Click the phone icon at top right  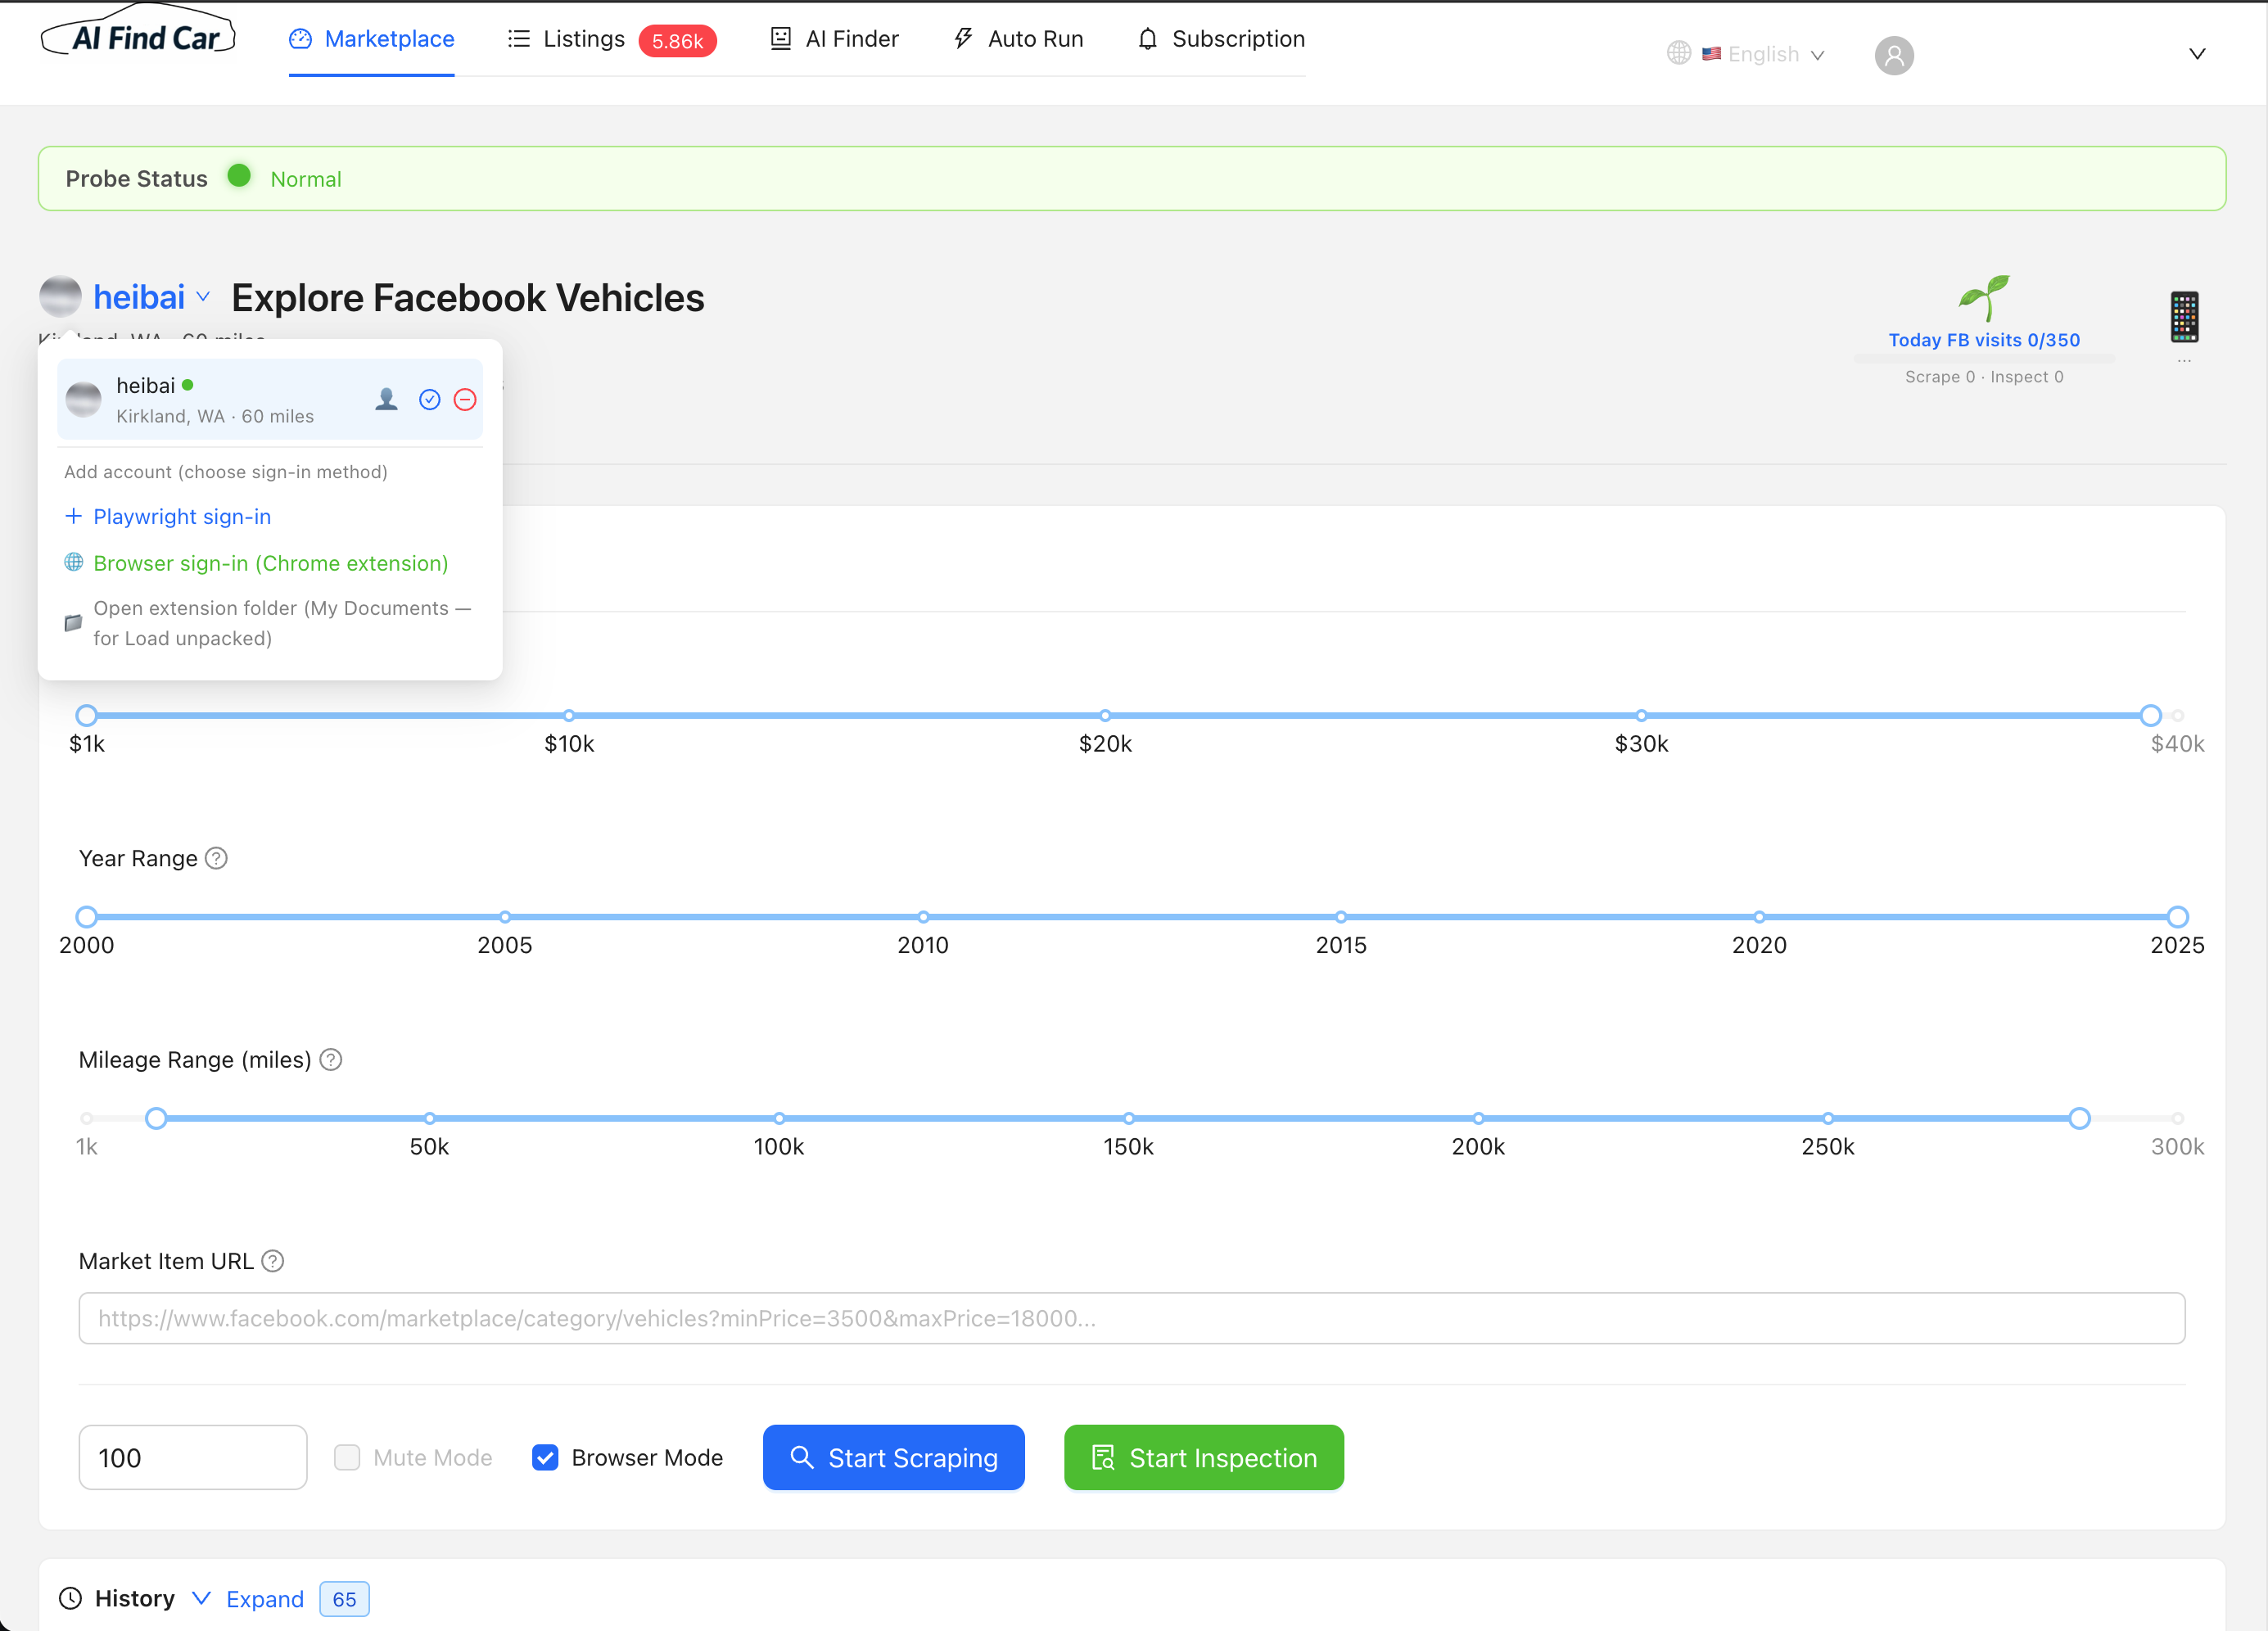point(2184,317)
